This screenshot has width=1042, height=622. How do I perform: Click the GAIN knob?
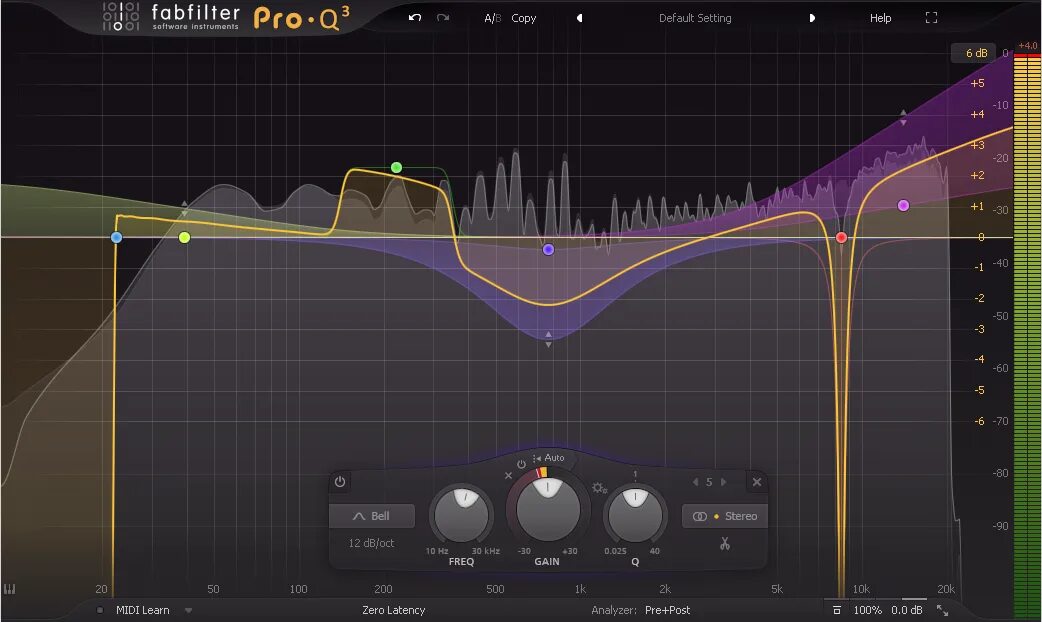[x=548, y=510]
